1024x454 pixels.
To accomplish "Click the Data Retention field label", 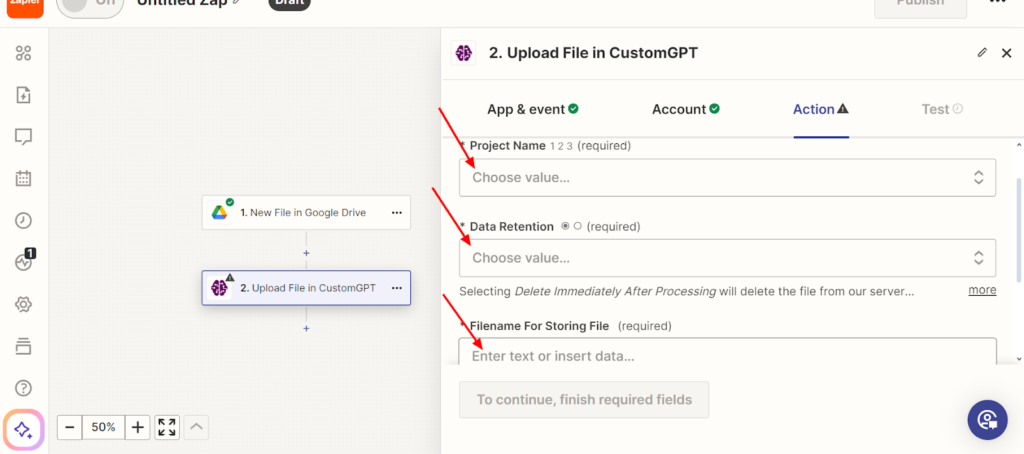I will (511, 227).
